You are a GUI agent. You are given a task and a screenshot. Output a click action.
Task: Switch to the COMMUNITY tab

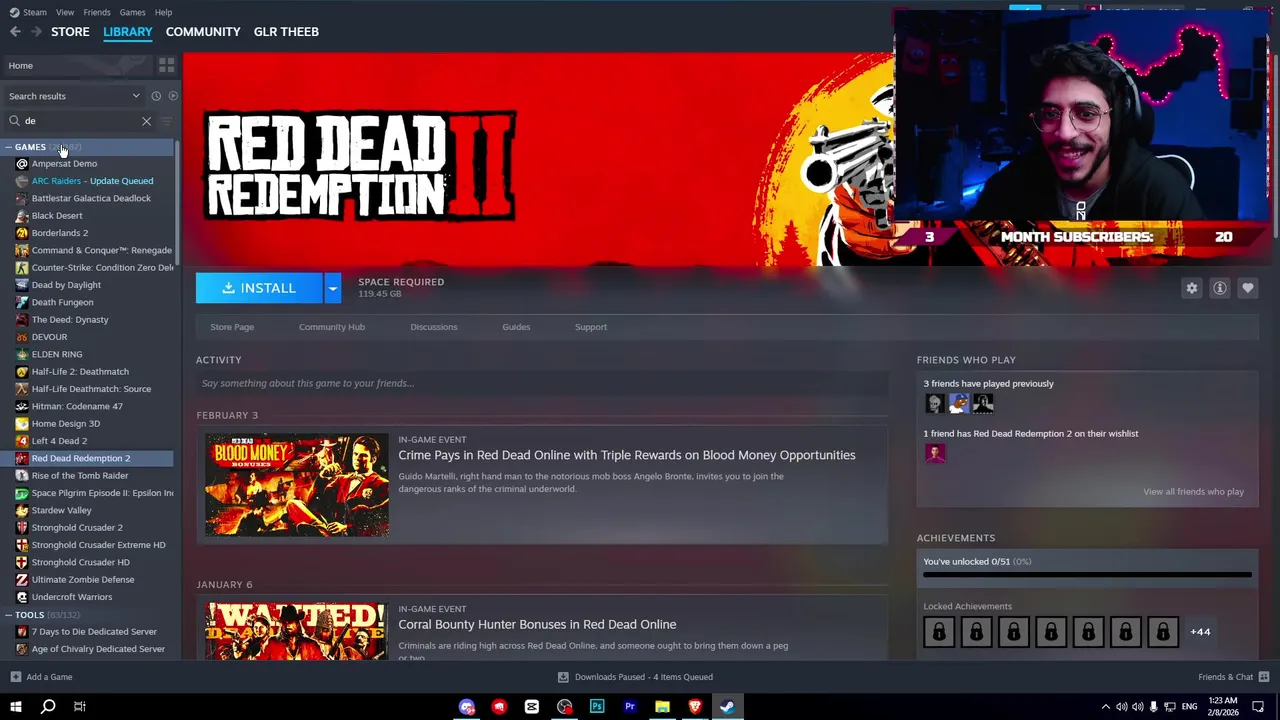pyautogui.click(x=203, y=32)
